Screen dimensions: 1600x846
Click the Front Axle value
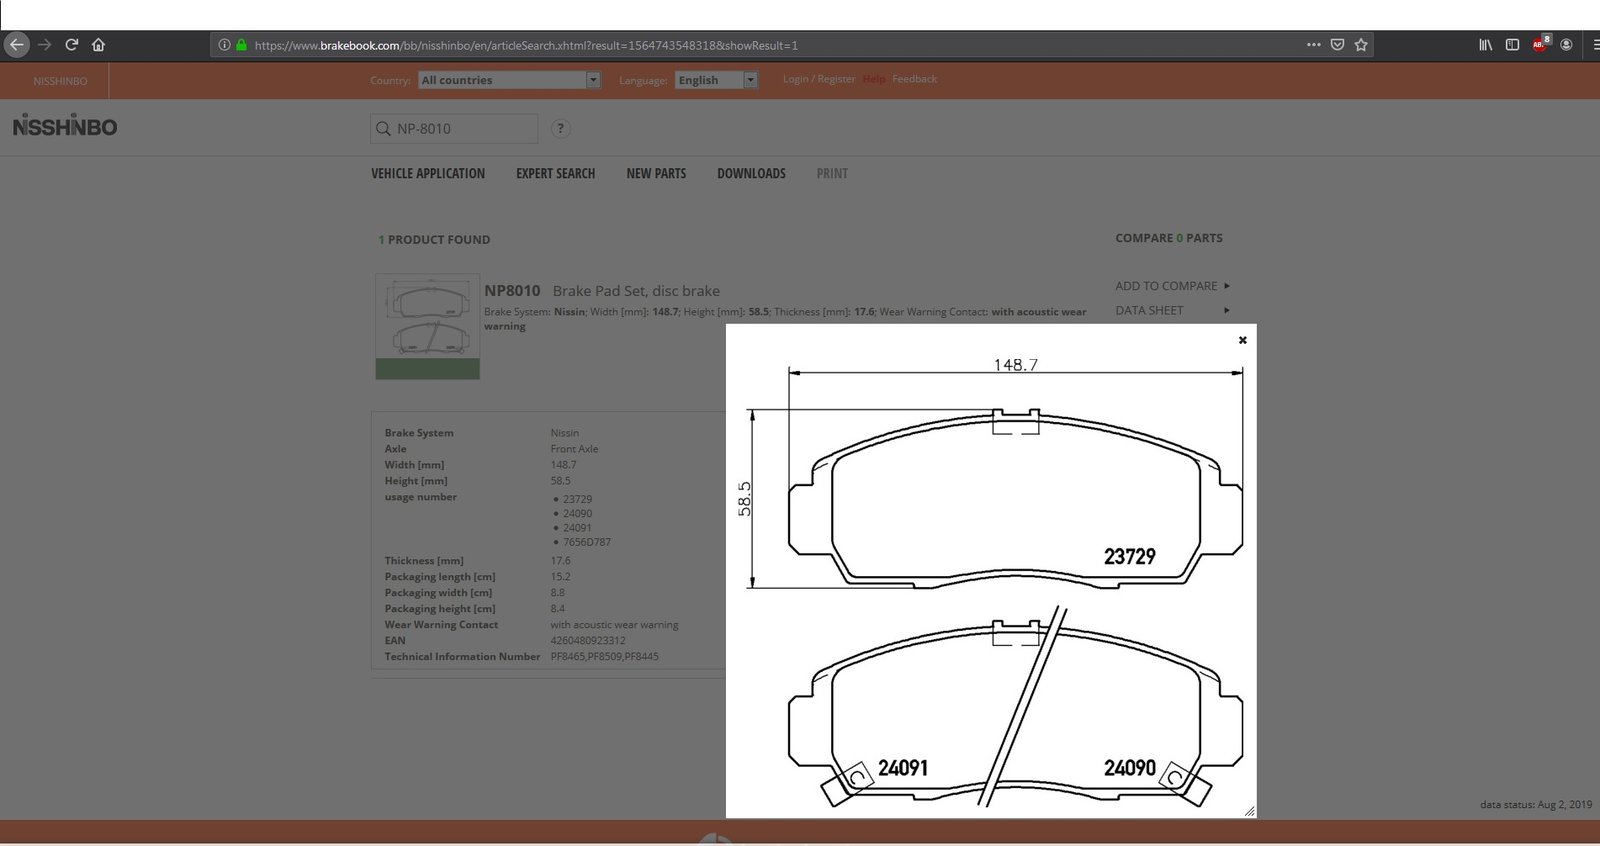pos(574,449)
